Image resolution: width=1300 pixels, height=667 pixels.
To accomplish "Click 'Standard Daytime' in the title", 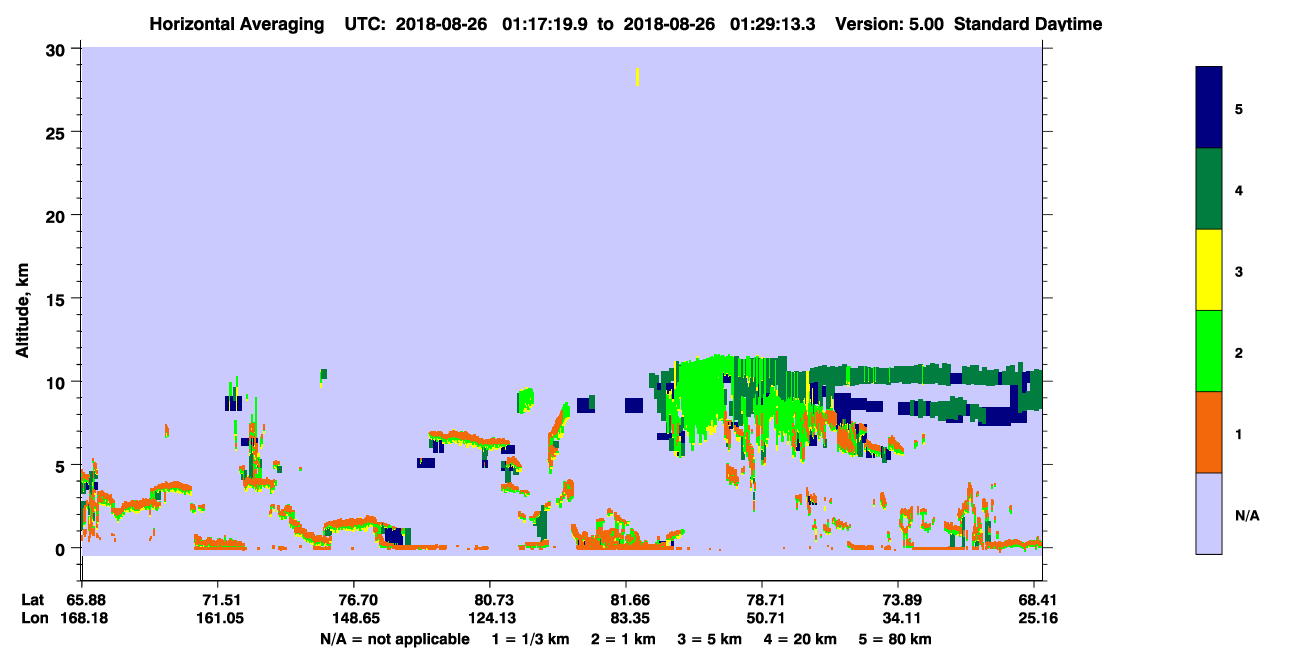I will (1028, 24).
